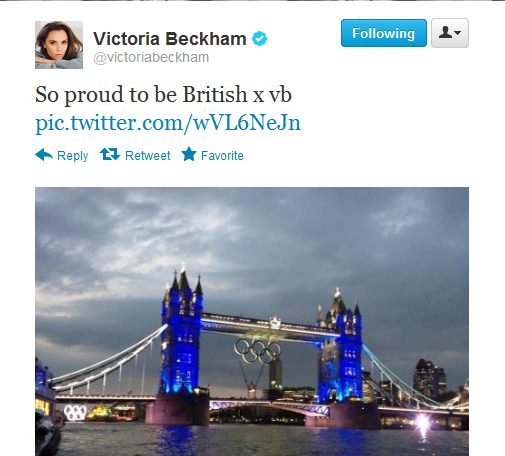Select the Retweet text label
The image size is (505, 456).
pos(148,156)
